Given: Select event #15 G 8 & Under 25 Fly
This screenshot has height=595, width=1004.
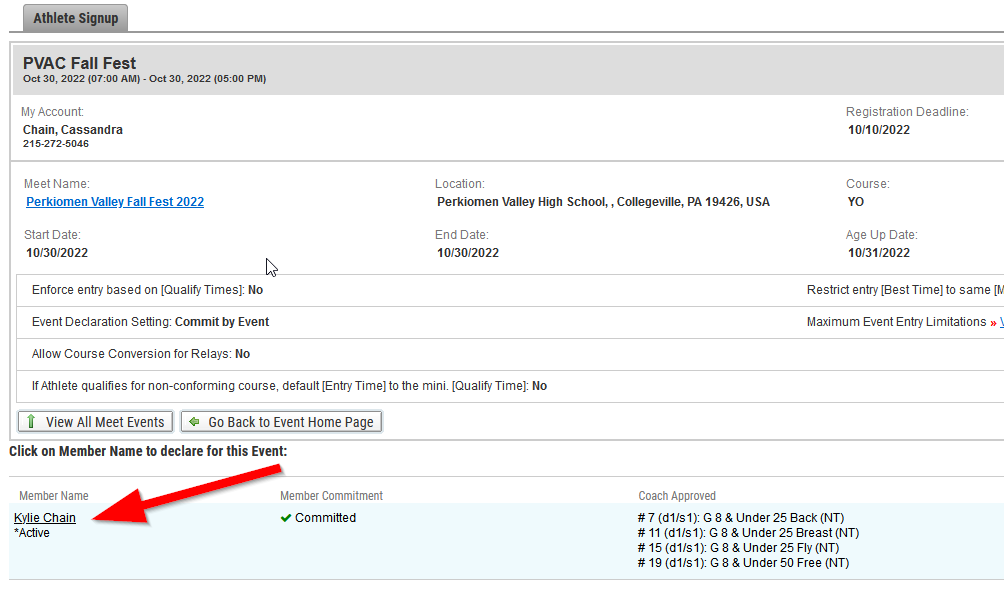Looking at the screenshot, I should 738,548.
